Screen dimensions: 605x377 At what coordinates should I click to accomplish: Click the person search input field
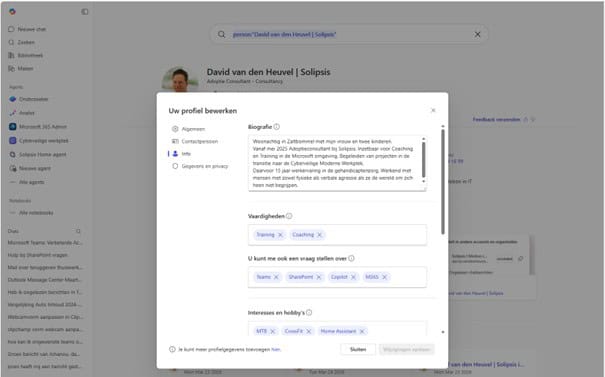point(349,34)
